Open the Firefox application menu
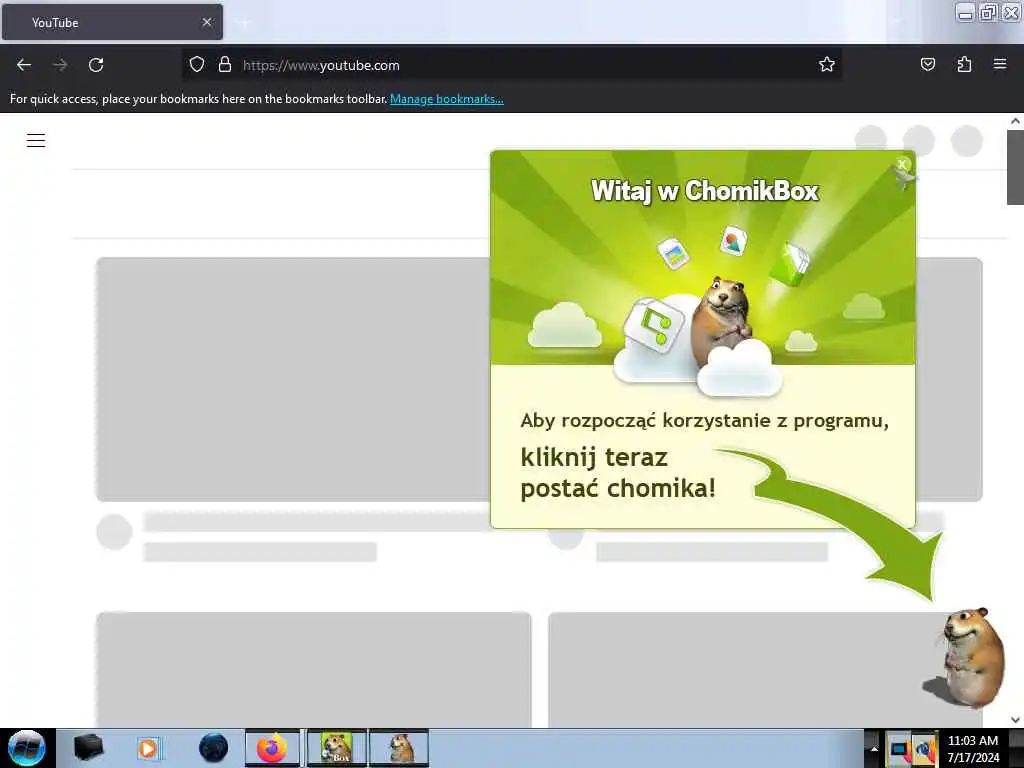 click(1000, 64)
